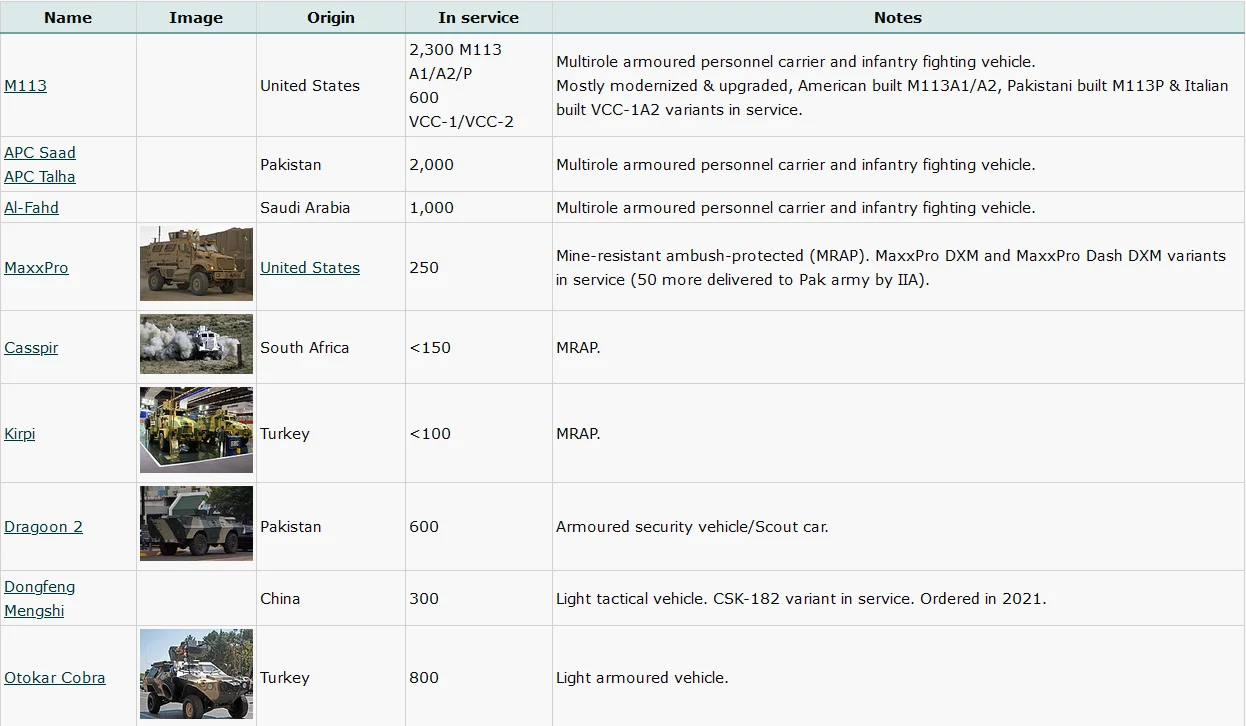Screen dimensions: 1246x726
Task: Click the Notes column header
Action: [898, 18]
